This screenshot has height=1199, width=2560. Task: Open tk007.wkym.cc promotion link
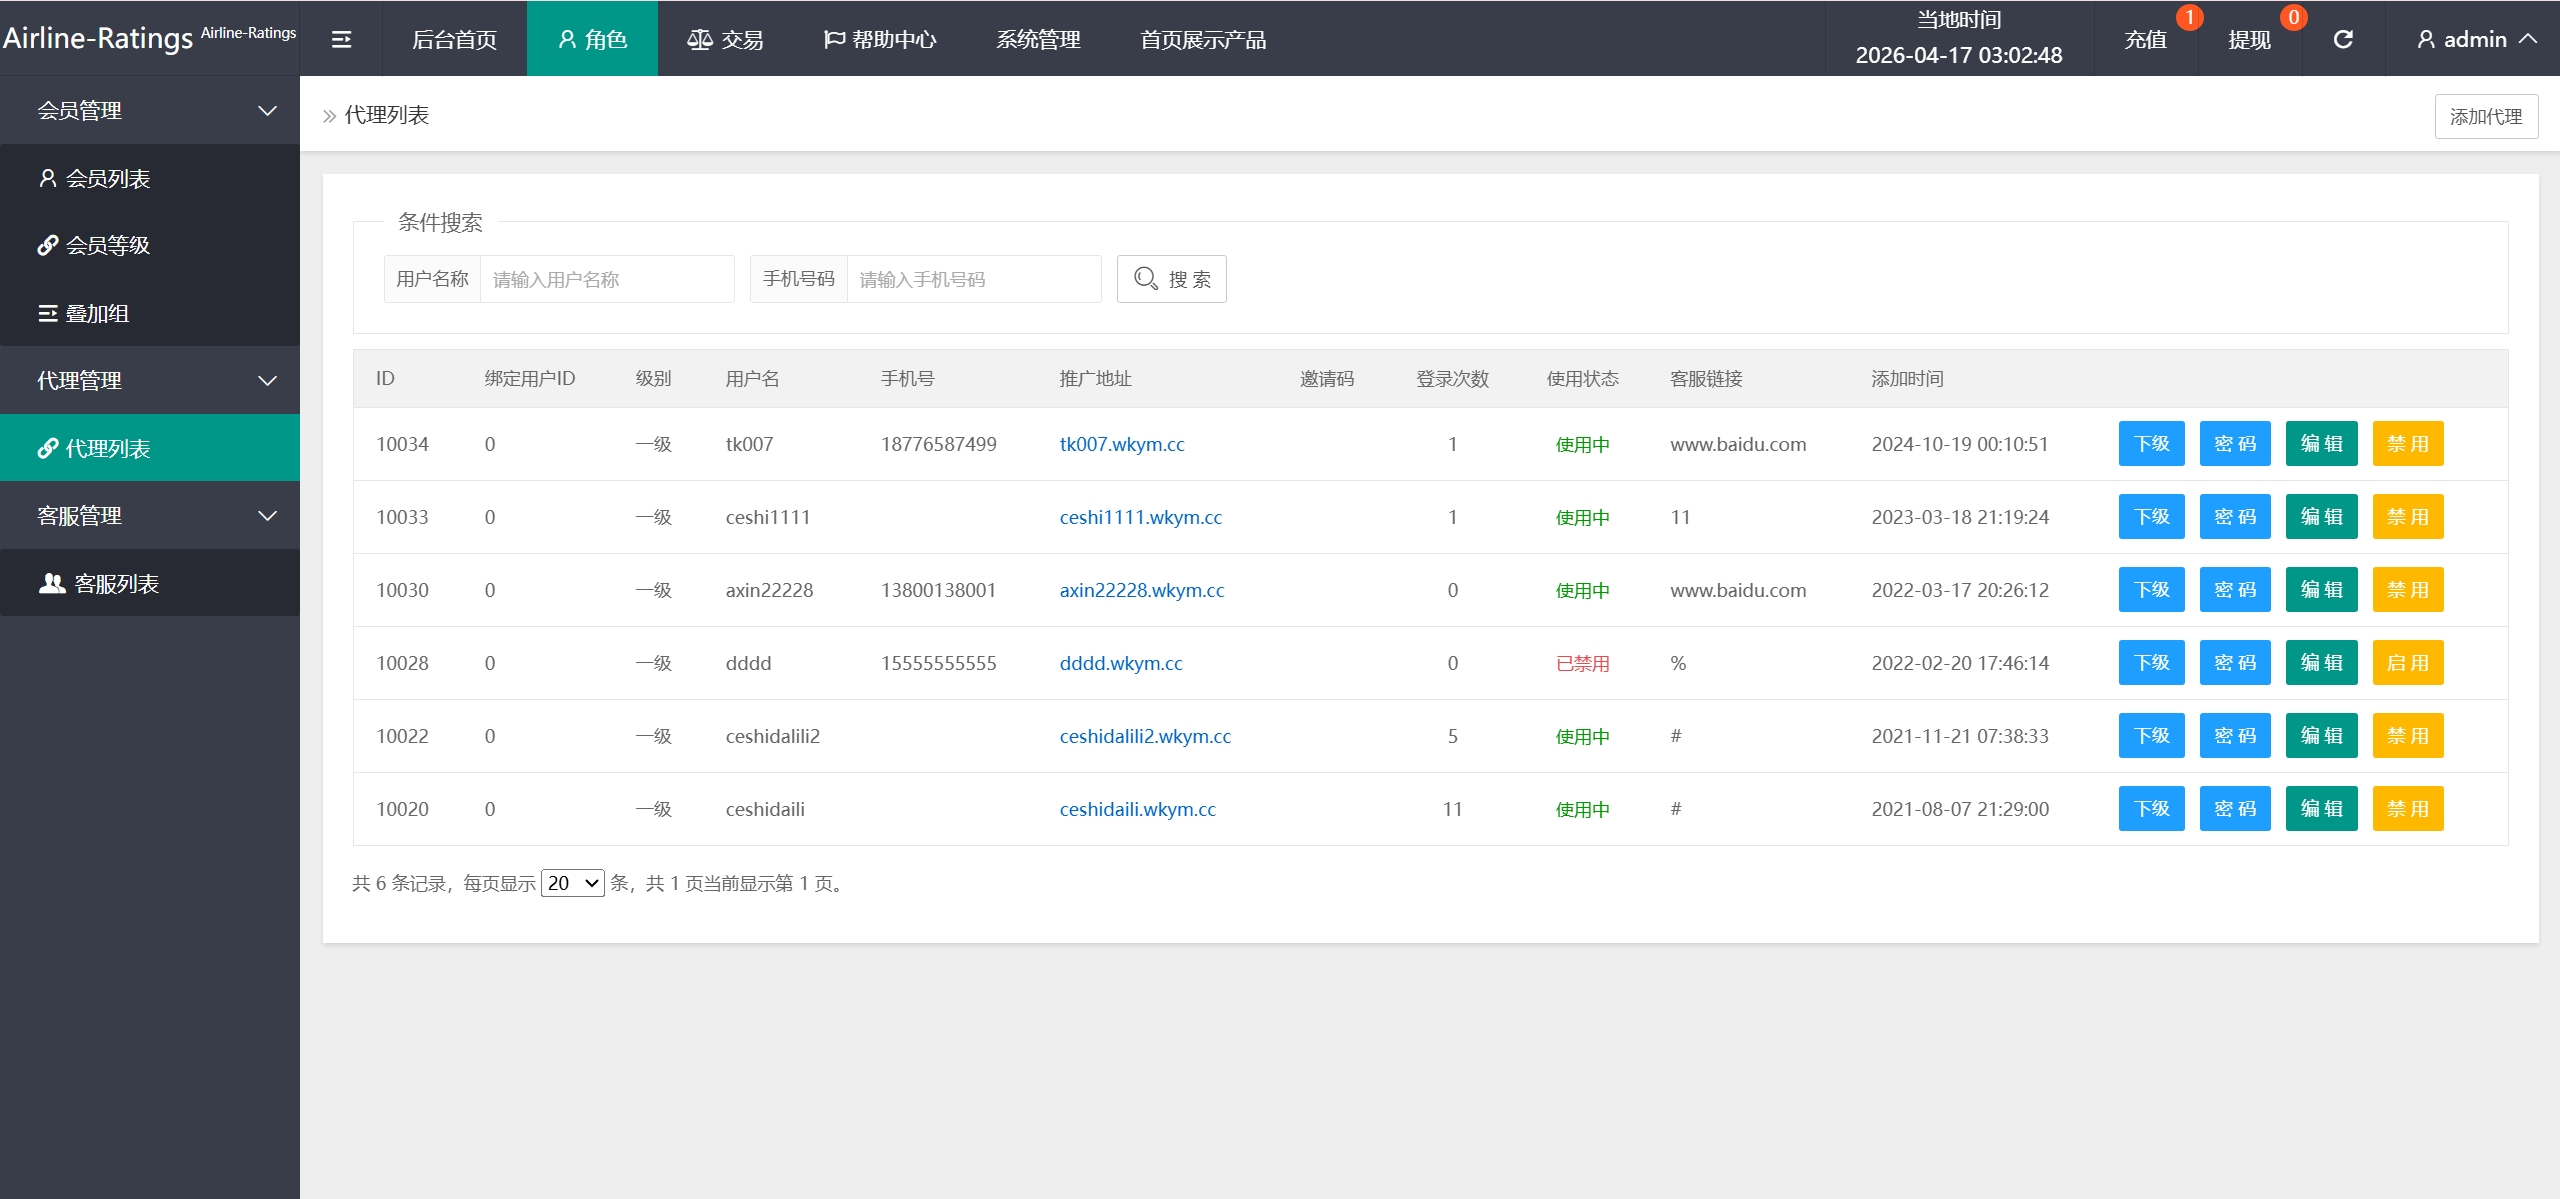1122,444
